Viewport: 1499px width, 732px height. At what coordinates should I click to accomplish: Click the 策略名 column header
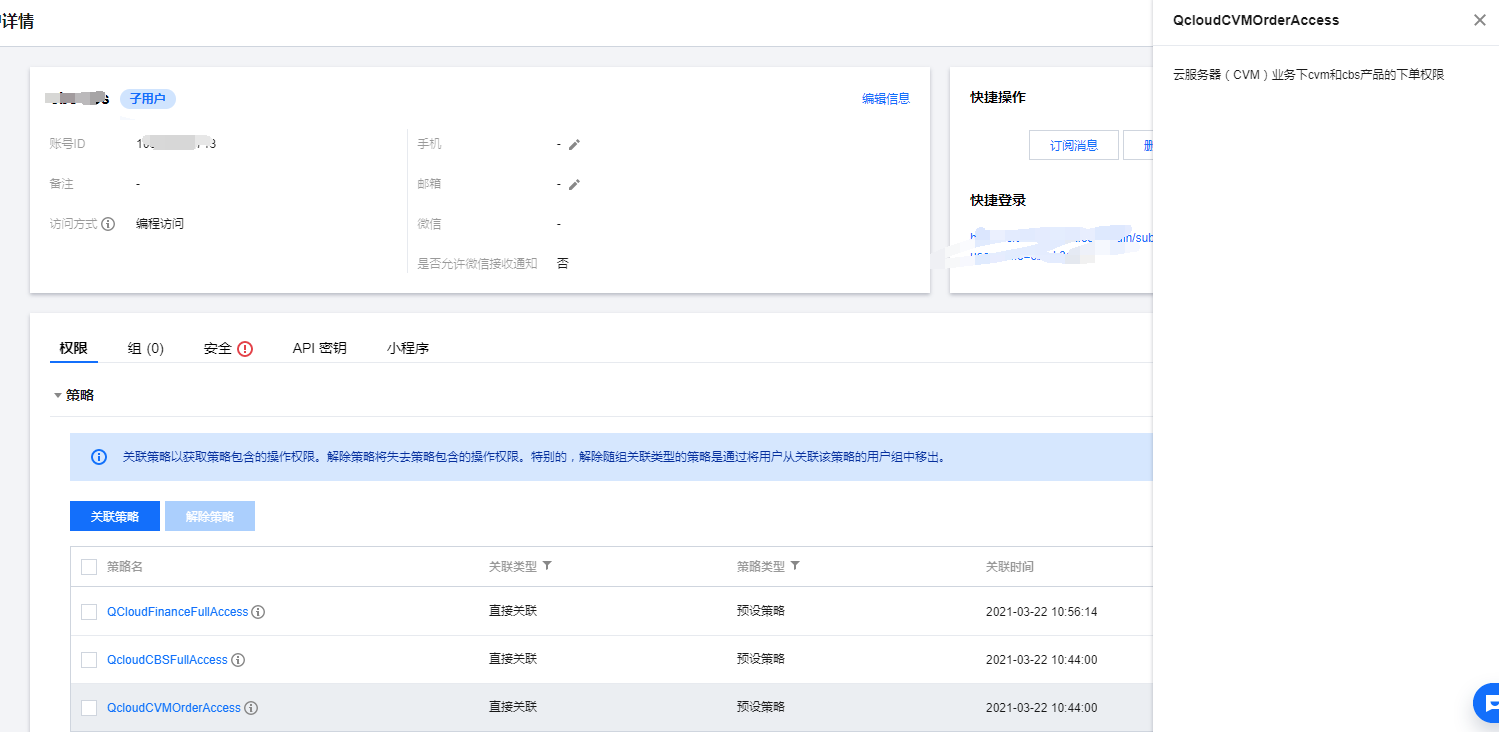pyautogui.click(x=125, y=567)
